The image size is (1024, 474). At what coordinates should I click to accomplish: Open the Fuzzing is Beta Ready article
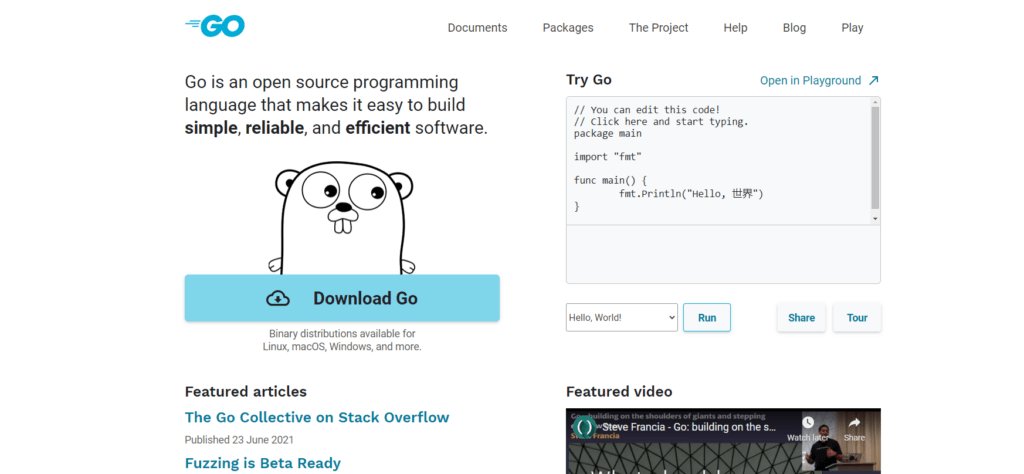coord(263,463)
